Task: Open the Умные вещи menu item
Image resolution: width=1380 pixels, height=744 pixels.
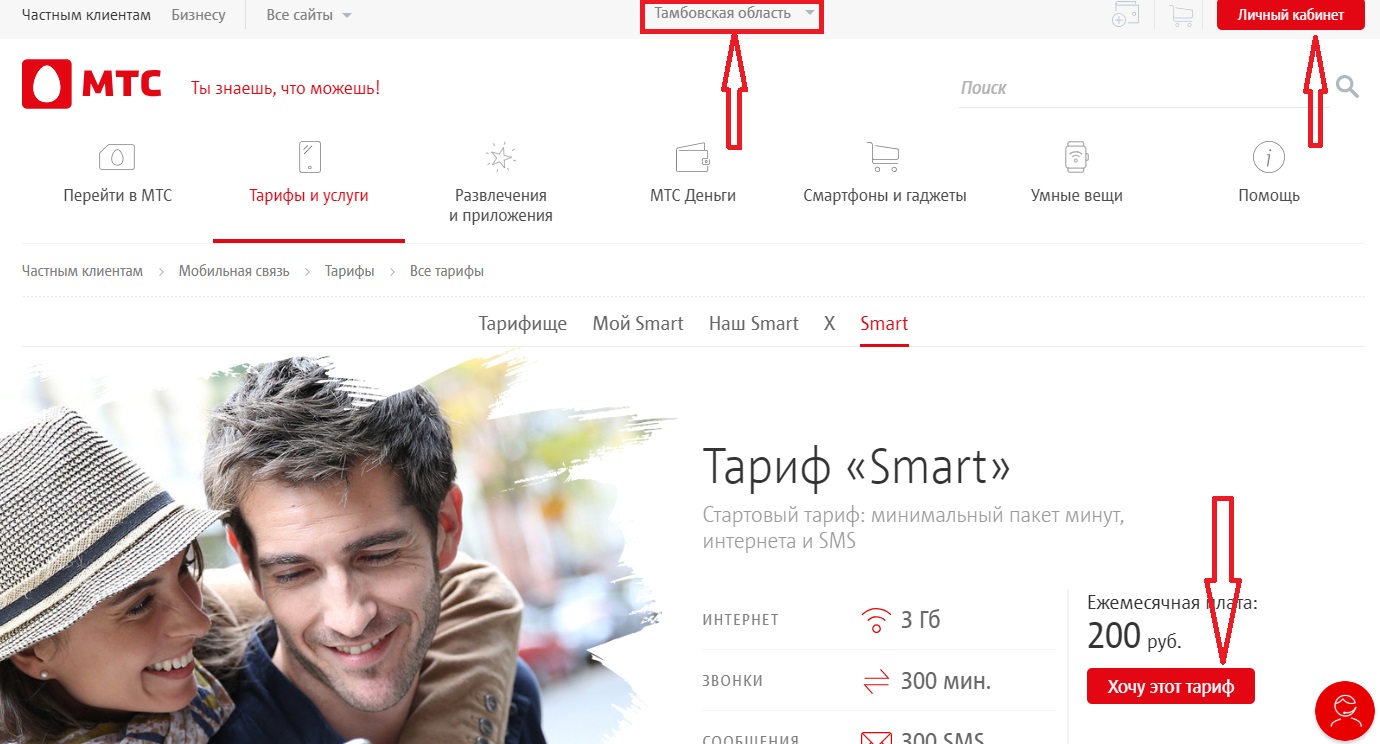Action: point(1077,196)
